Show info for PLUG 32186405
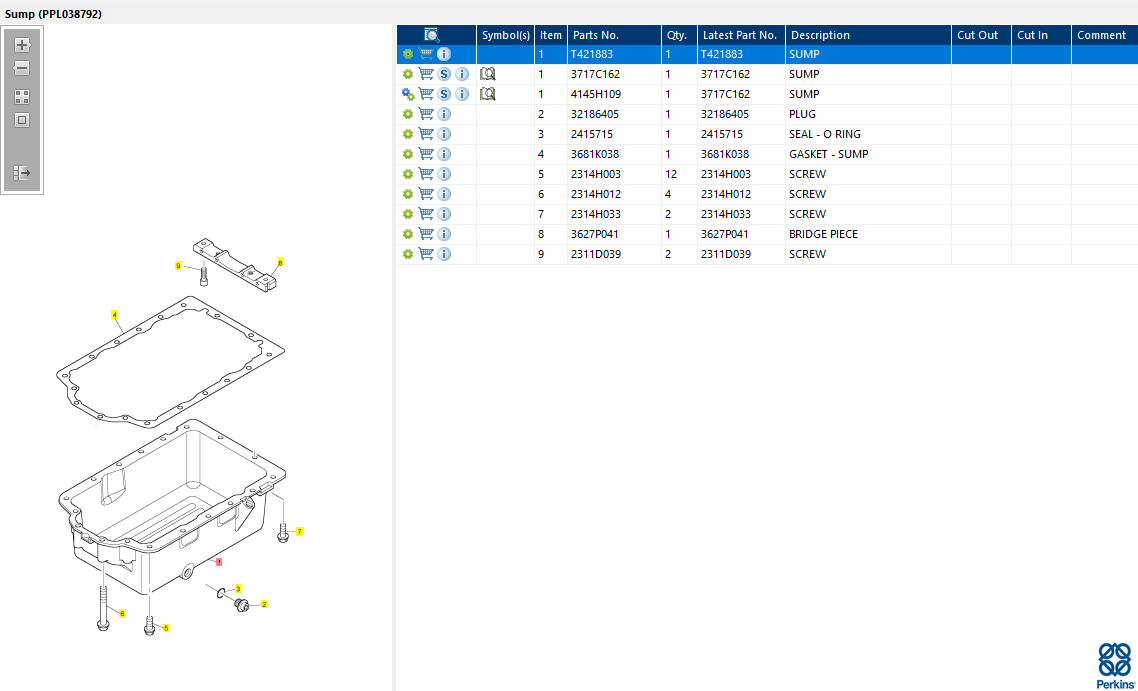Image resolution: width=1138 pixels, height=691 pixels. tap(444, 114)
